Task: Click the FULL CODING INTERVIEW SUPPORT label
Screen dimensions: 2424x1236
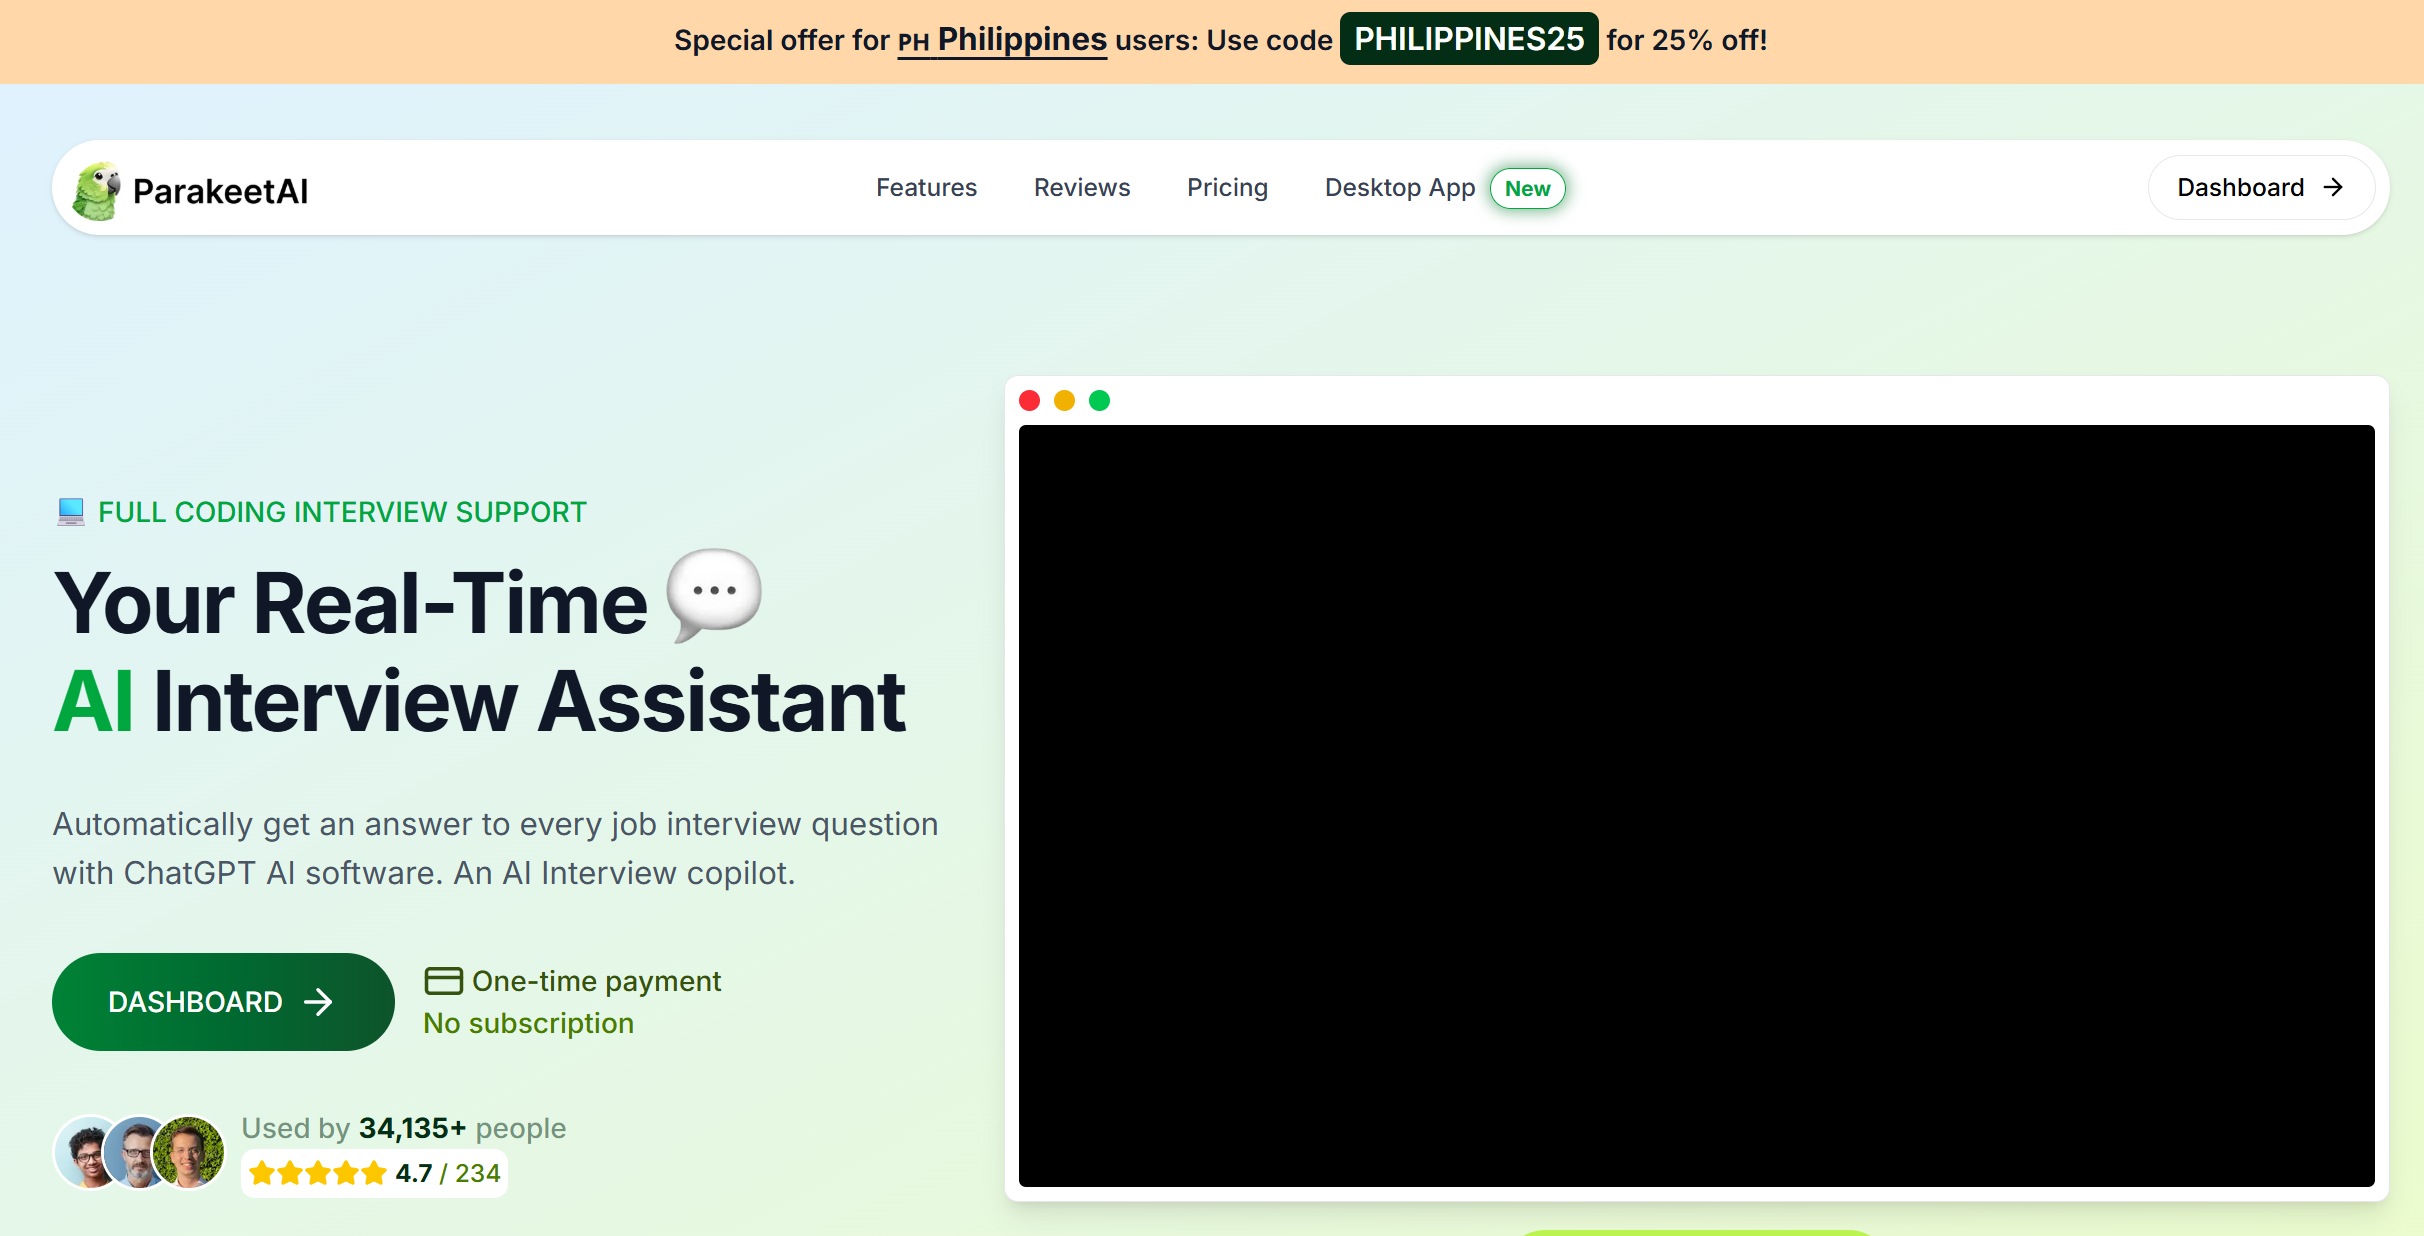Action: (x=342, y=512)
